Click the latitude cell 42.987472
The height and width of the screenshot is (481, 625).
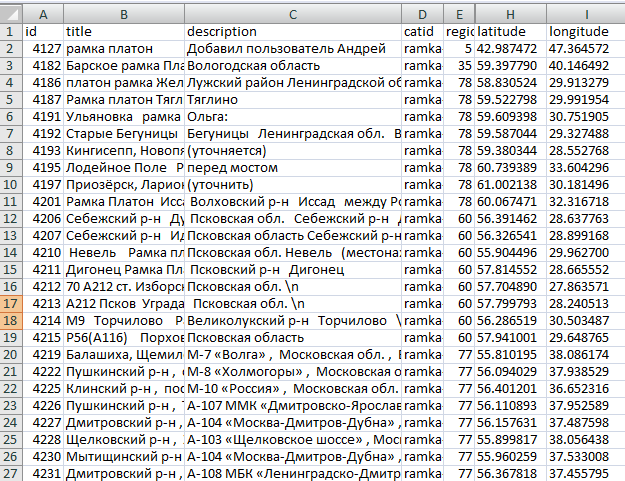click(x=510, y=49)
